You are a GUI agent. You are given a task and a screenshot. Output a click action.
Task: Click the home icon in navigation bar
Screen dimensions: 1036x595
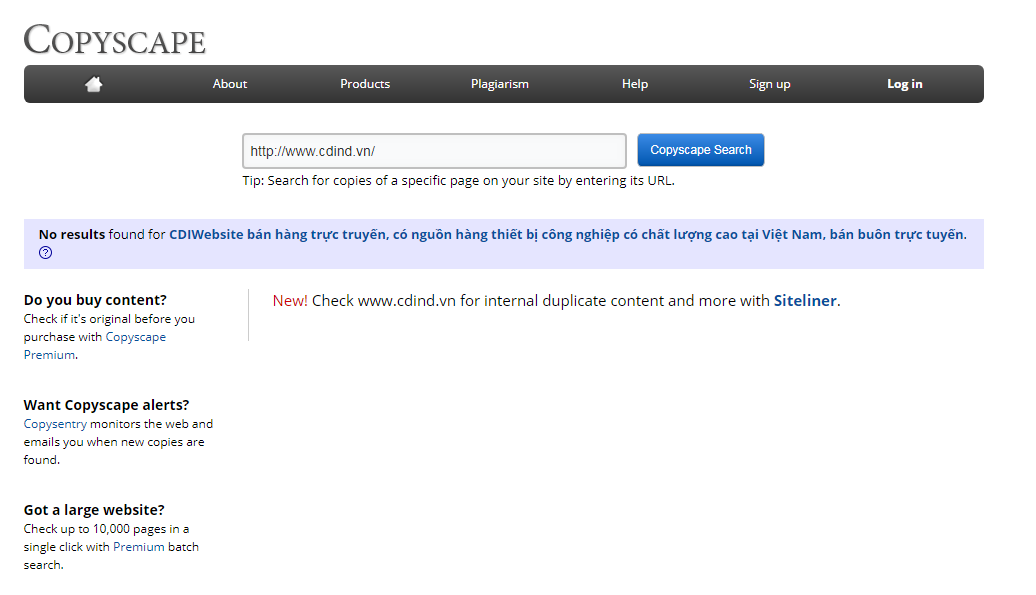coord(93,84)
